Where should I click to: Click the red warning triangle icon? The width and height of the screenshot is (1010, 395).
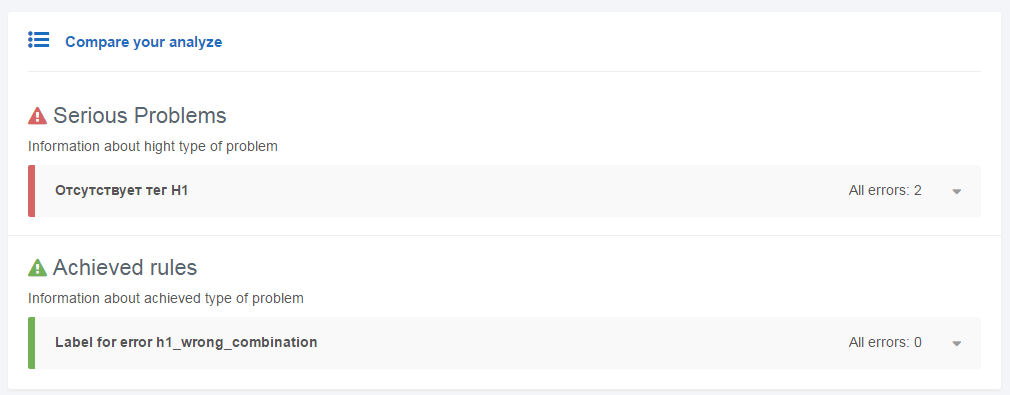(x=37, y=116)
